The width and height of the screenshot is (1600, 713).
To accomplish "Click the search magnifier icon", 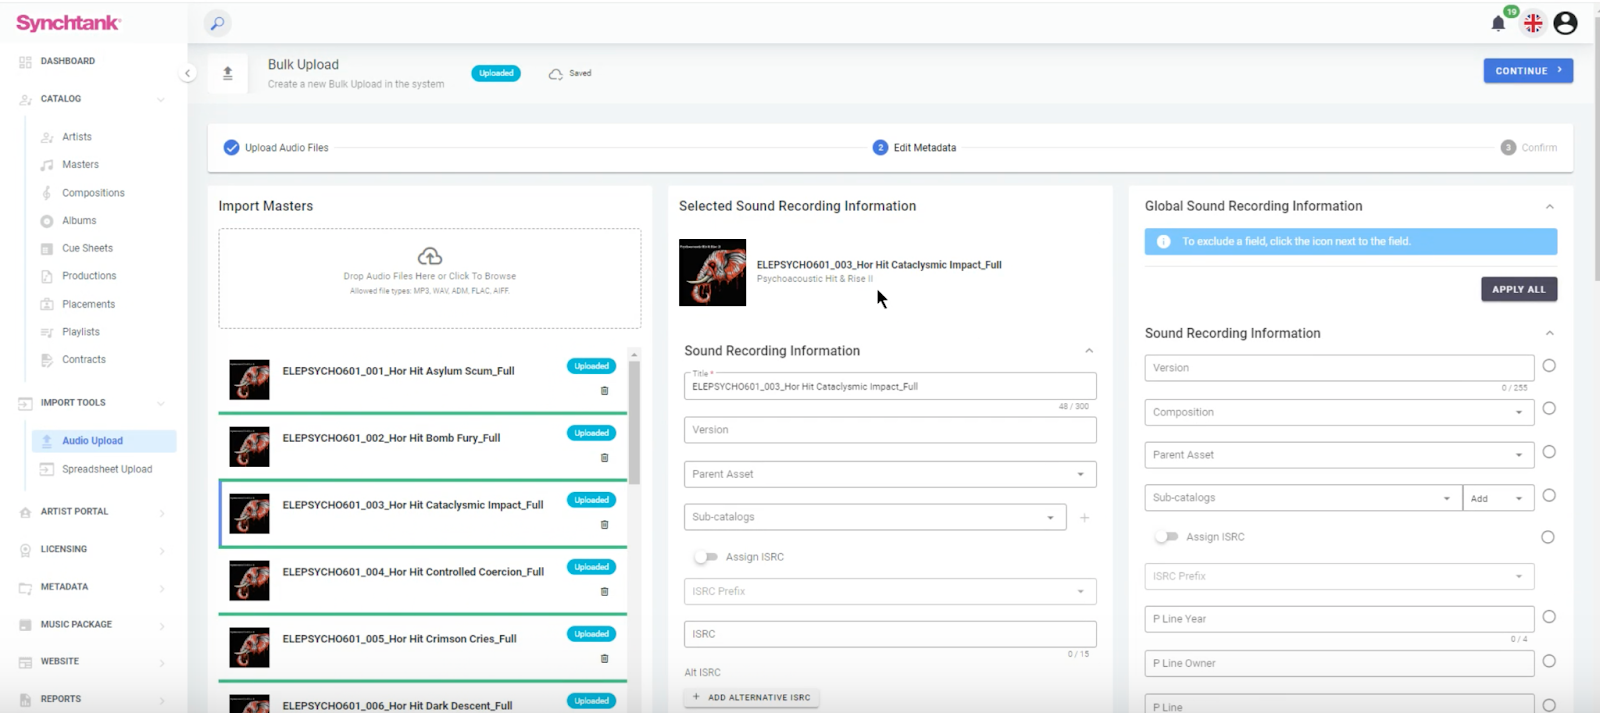I will pos(217,23).
